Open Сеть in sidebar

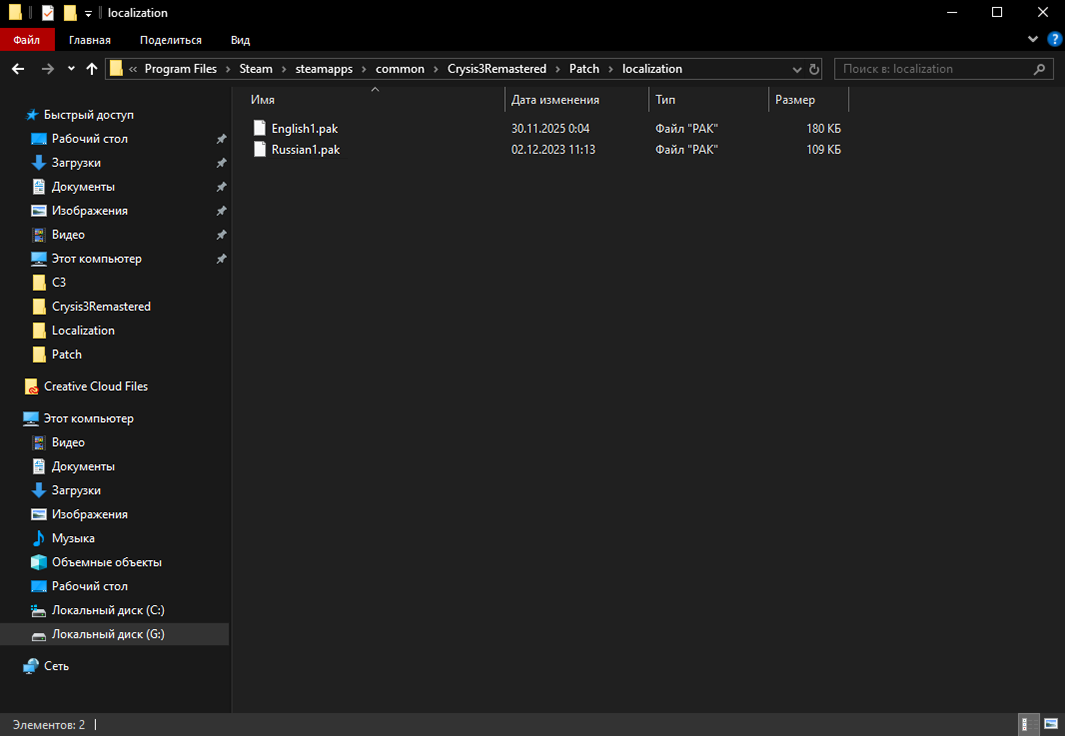point(56,666)
